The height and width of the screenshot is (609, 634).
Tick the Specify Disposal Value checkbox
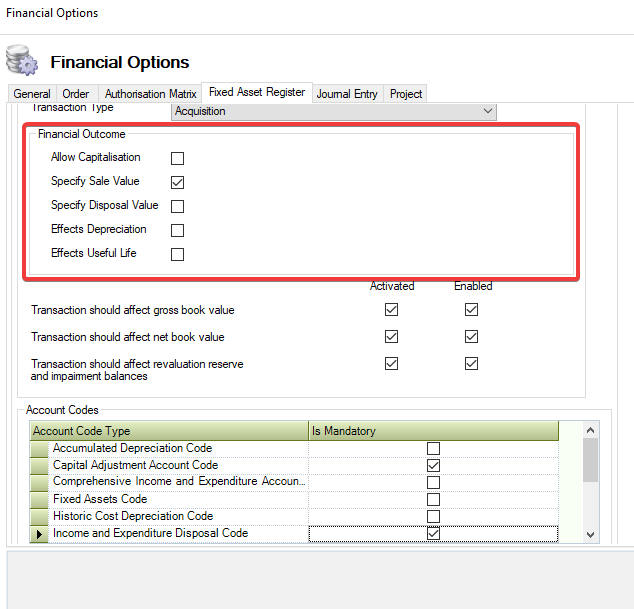[178, 206]
